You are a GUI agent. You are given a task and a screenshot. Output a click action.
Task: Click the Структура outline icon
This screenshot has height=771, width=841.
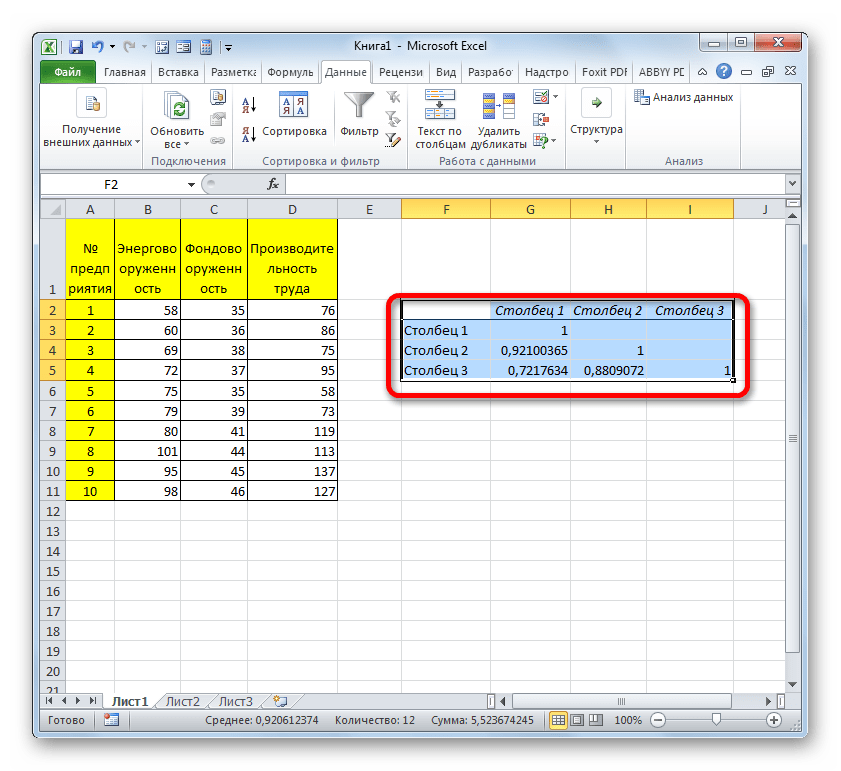[x=596, y=102]
